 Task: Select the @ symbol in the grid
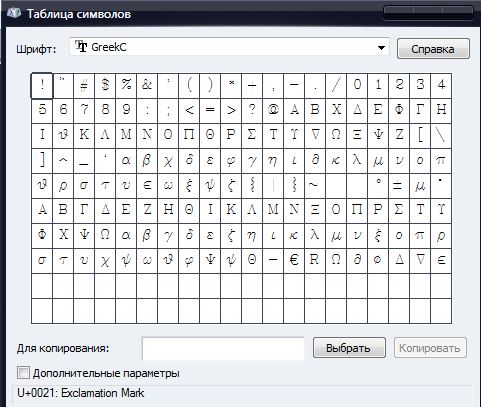273,111
